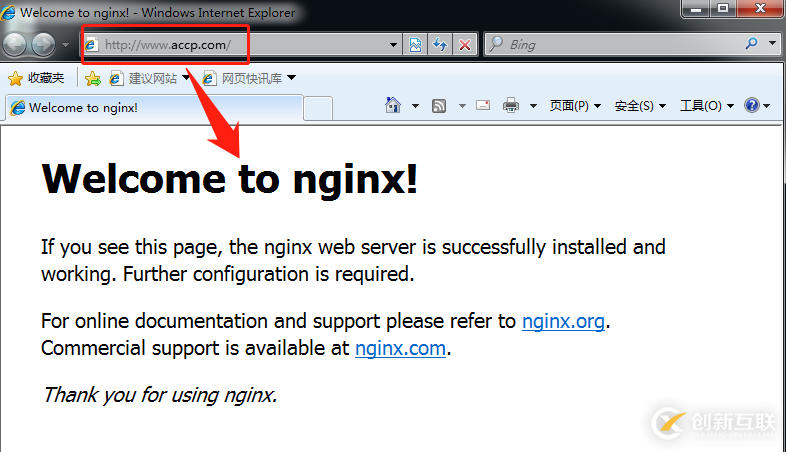786x452 pixels.
Task: Expand the Home button dropdown arrow
Action: click(x=415, y=106)
